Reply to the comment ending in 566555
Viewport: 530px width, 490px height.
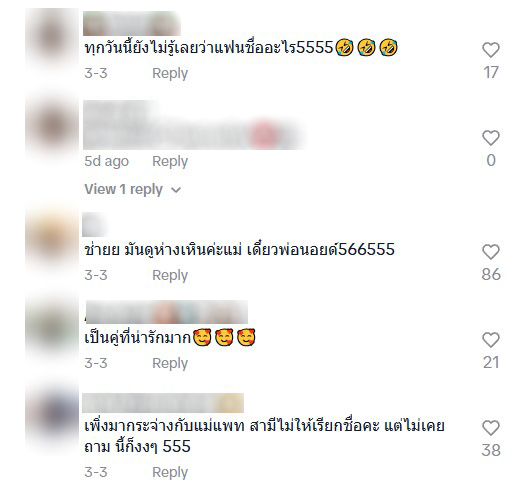tap(170, 275)
